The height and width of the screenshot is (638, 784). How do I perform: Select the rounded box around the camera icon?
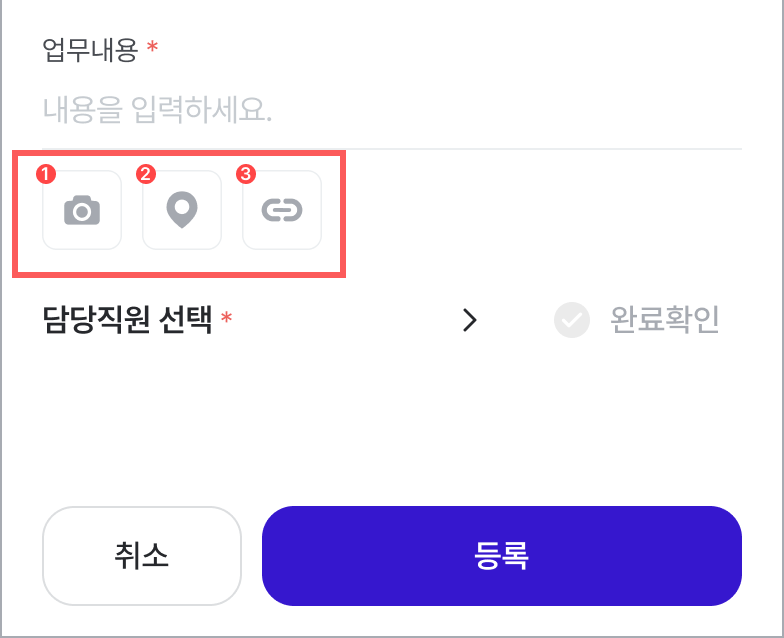click(x=82, y=210)
